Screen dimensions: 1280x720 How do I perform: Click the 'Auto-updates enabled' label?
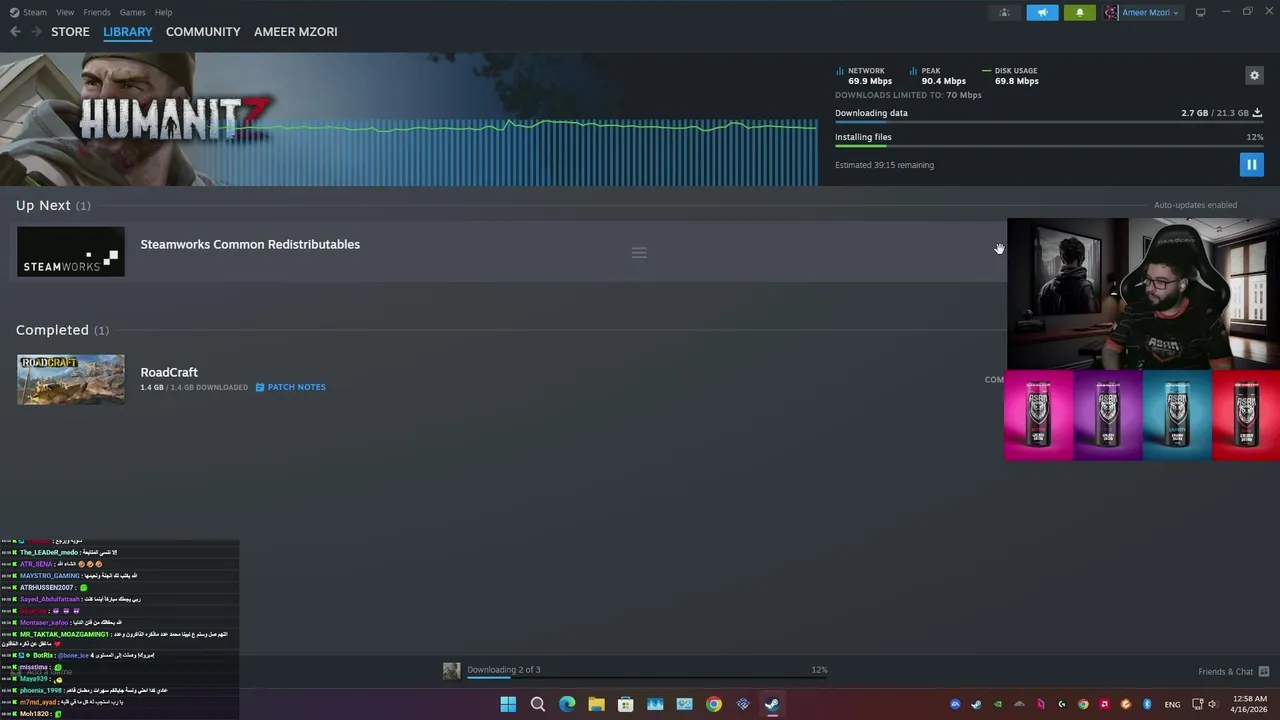pos(1195,205)
